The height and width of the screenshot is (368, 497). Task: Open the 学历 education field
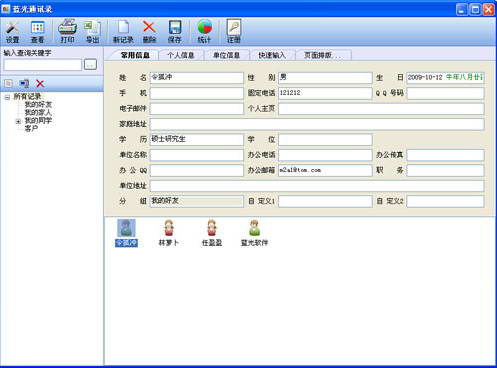[196, 139]
